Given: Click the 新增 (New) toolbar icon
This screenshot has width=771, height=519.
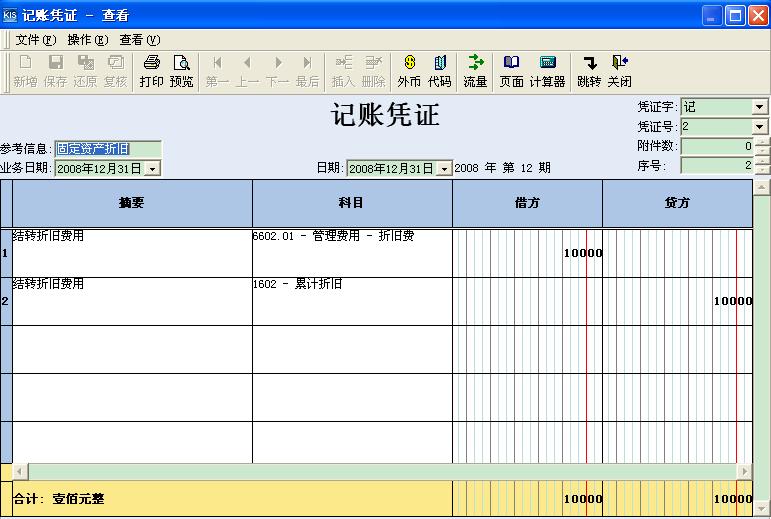Looking at the screenshot, I should tap(25, 72).
